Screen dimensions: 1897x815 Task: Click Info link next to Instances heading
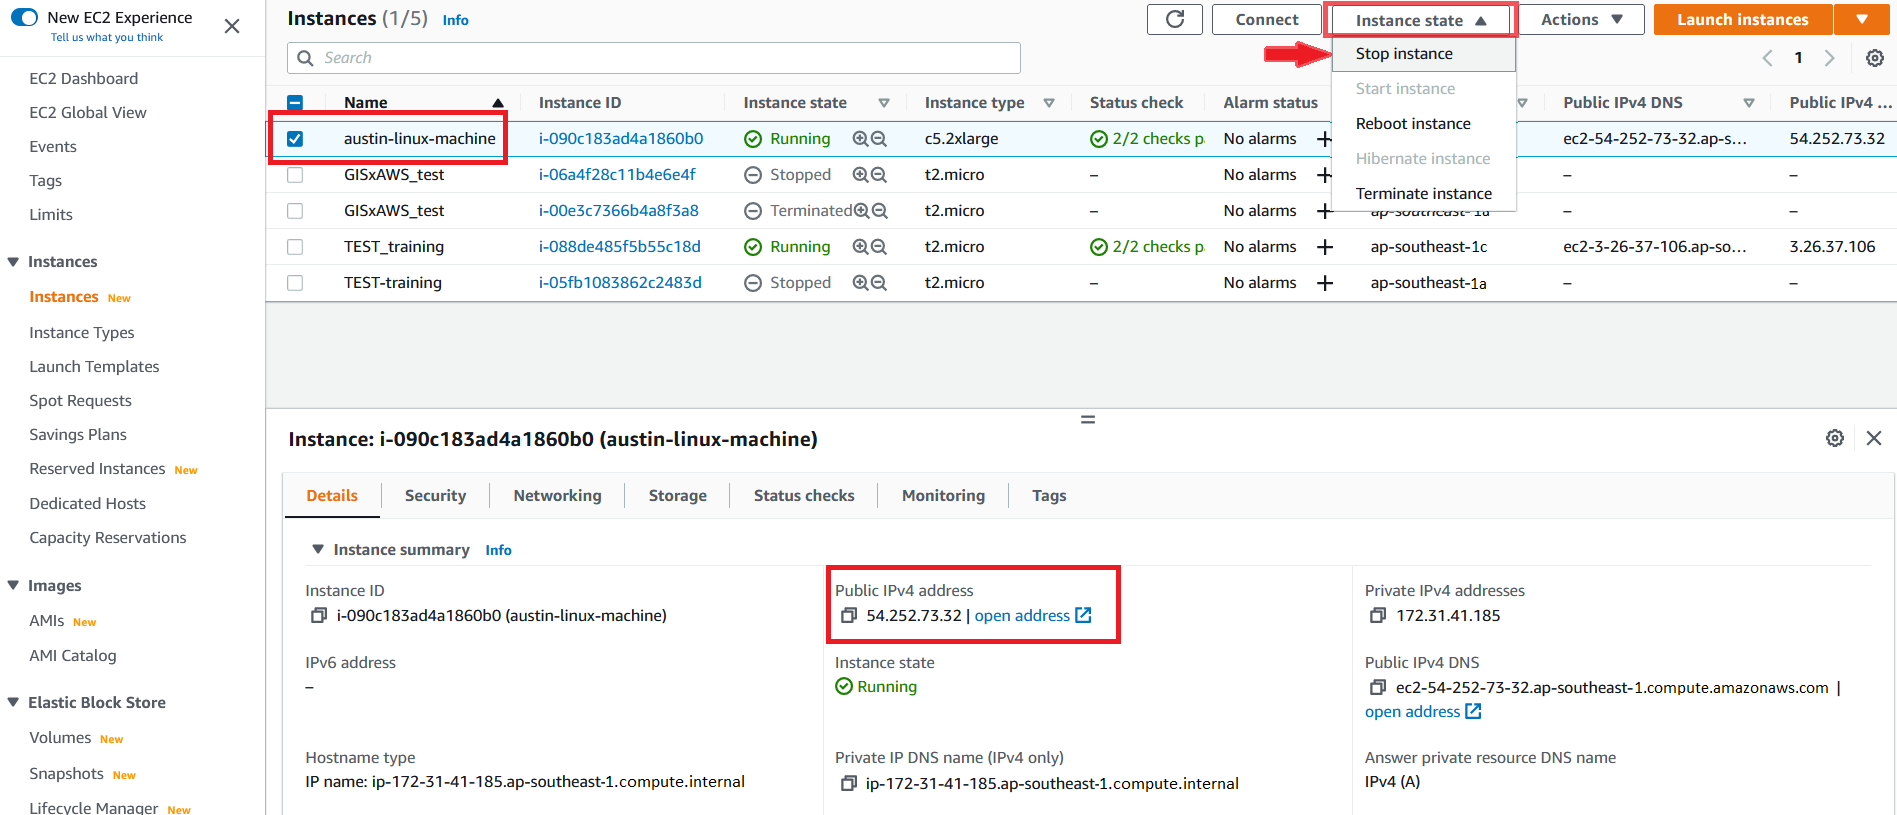(x=455, y=20)
